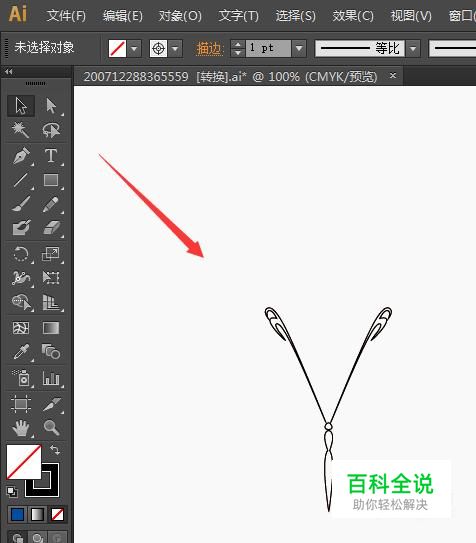
Task: Apply None mode button
Action: [57, 514]
